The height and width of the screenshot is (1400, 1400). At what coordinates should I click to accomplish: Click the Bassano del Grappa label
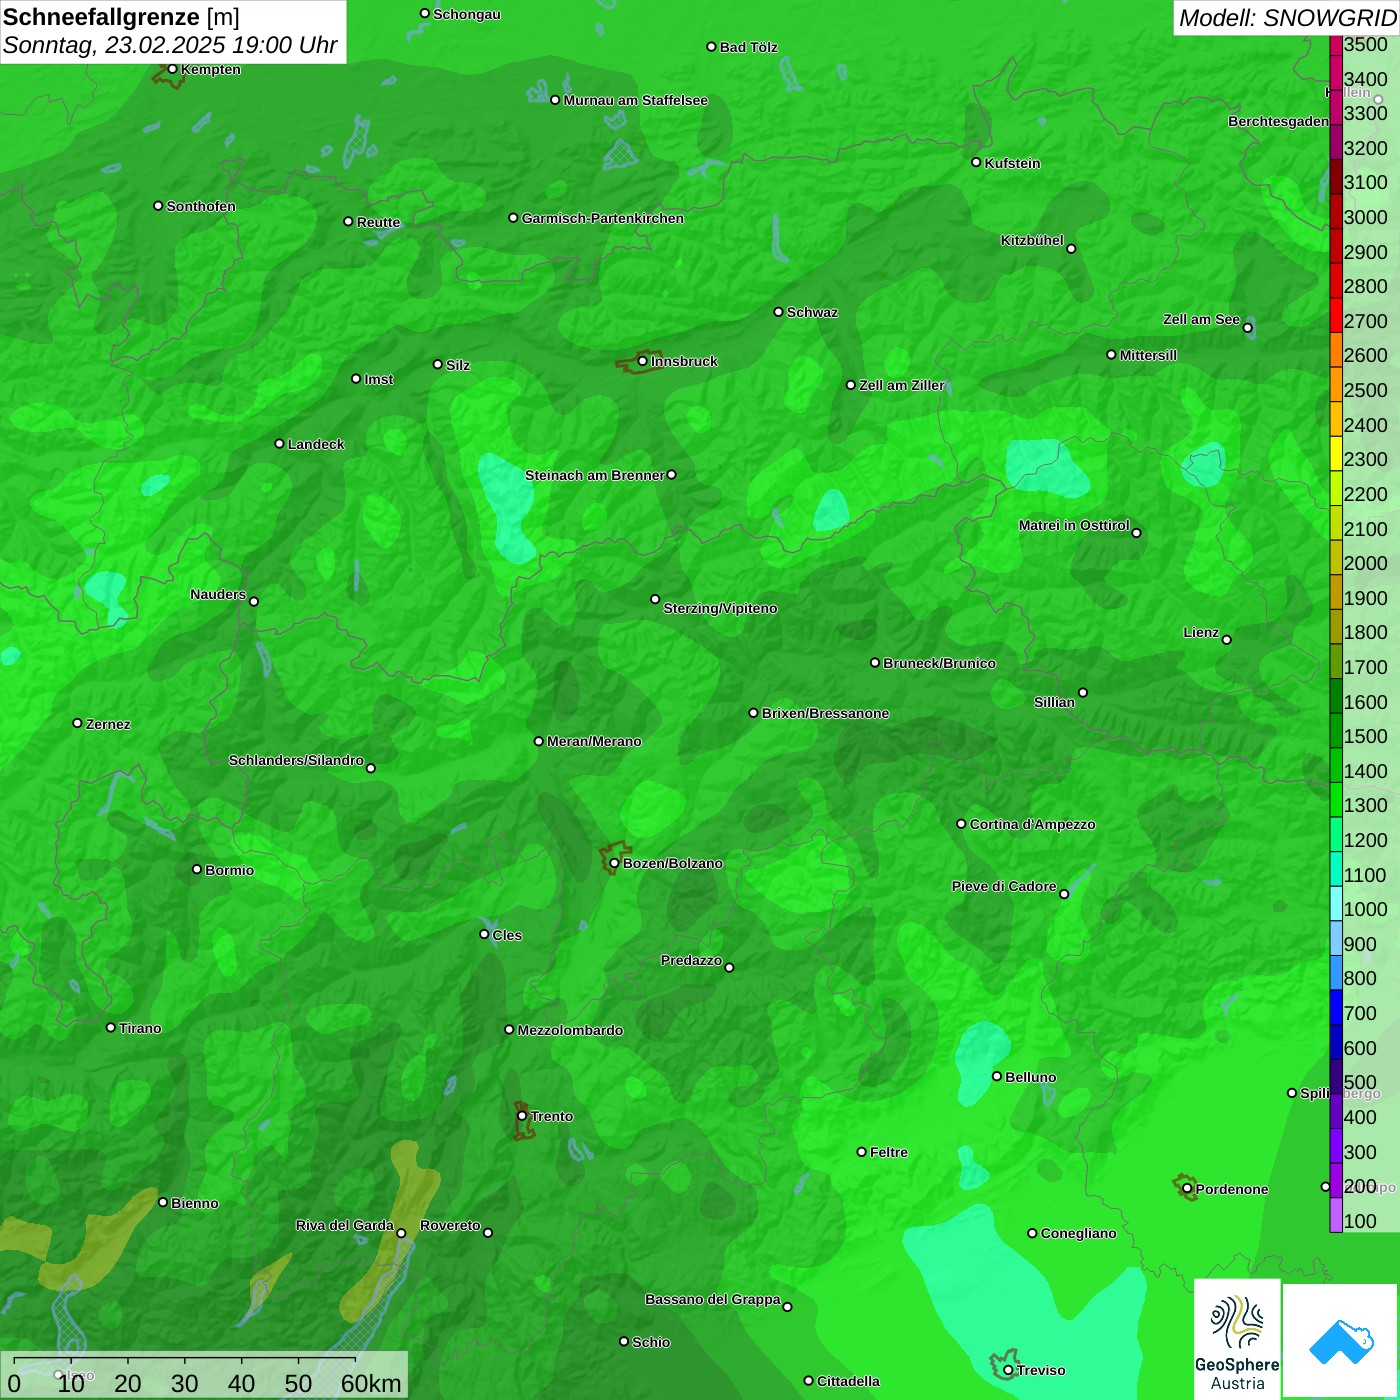tap(713, 1299)
